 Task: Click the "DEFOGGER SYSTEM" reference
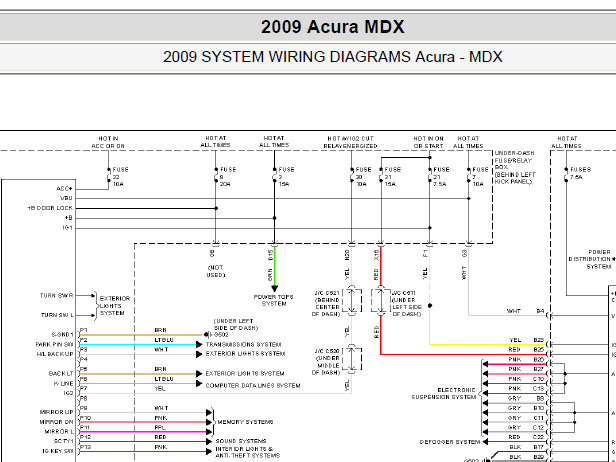point(450,442)
